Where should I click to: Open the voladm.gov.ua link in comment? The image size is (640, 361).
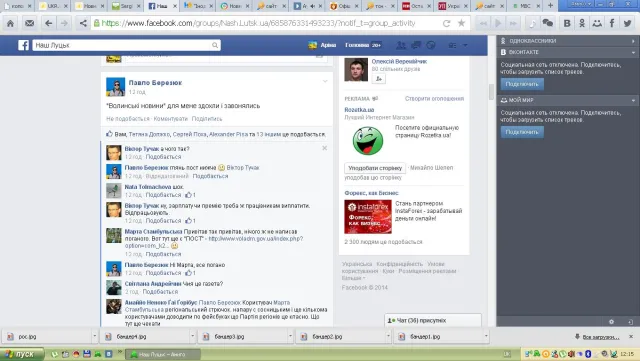(256, 239)
